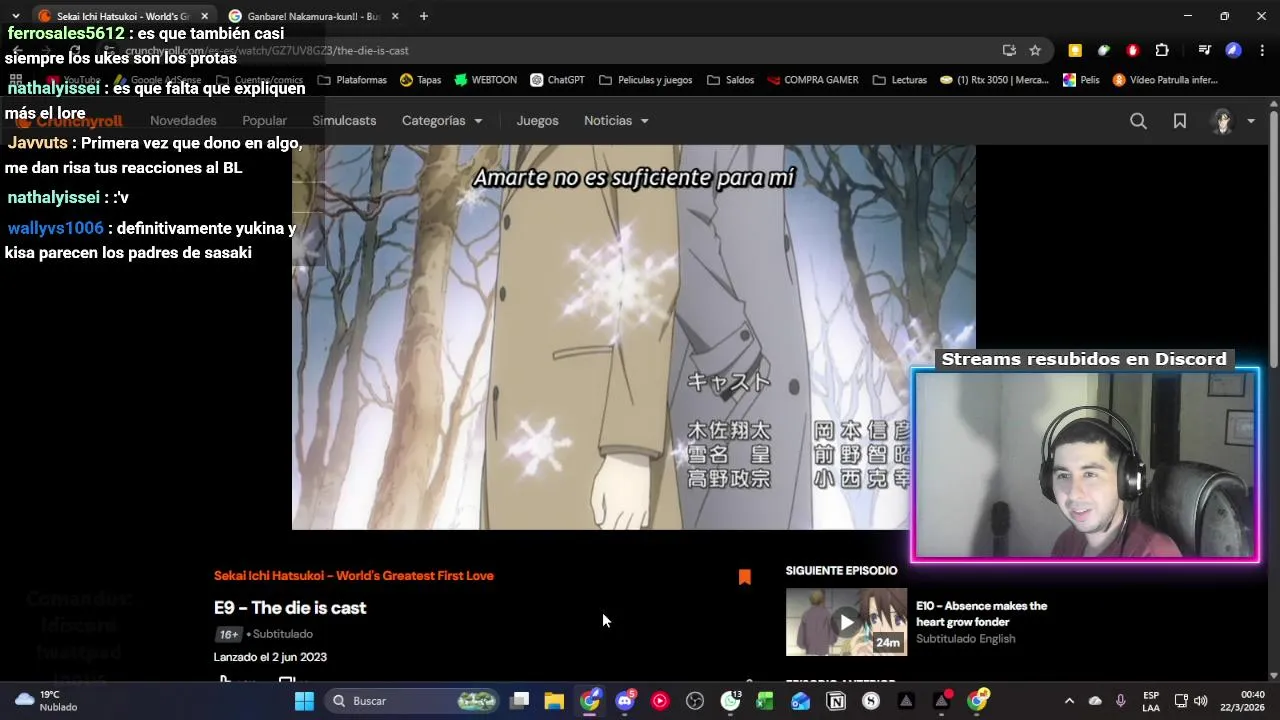Open Novedades page
The image size is (1280, 720).
tap(183, 120)
